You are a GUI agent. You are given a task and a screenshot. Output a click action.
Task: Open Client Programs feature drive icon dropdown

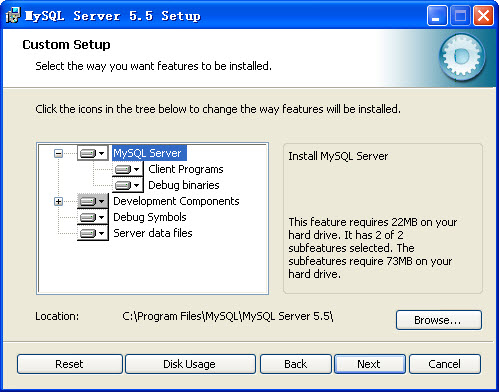click(128, 169)
